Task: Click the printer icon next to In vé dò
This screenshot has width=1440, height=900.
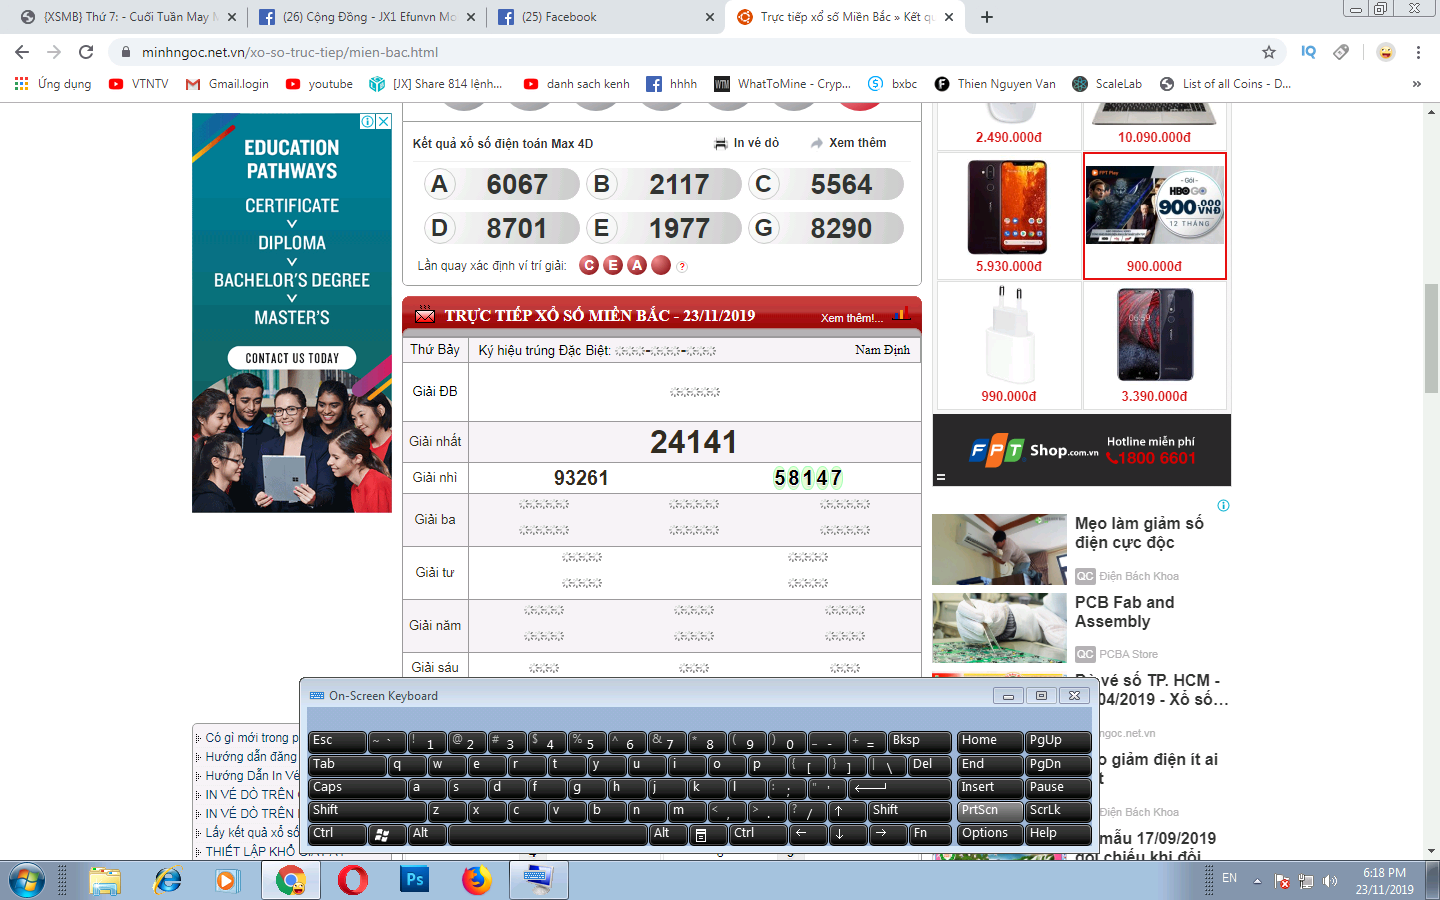Action: pos(720,143)
